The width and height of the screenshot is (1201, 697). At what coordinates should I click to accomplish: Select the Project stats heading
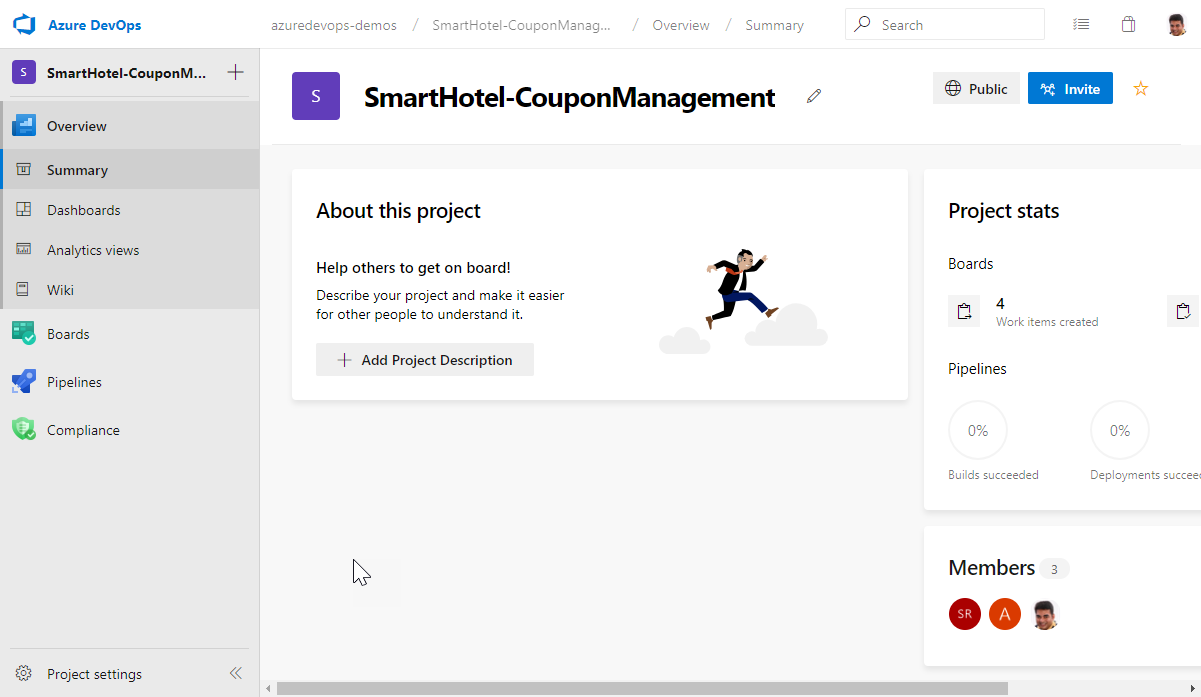point(1003,211)
